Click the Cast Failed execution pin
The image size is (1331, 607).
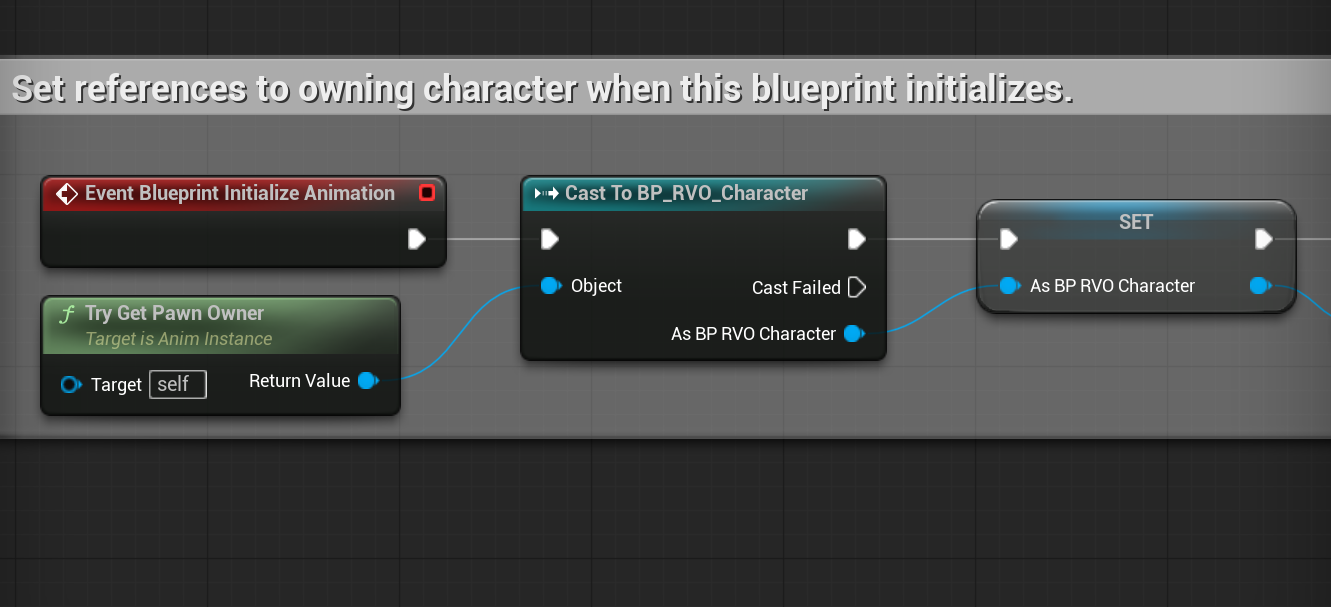coord(856,287)
